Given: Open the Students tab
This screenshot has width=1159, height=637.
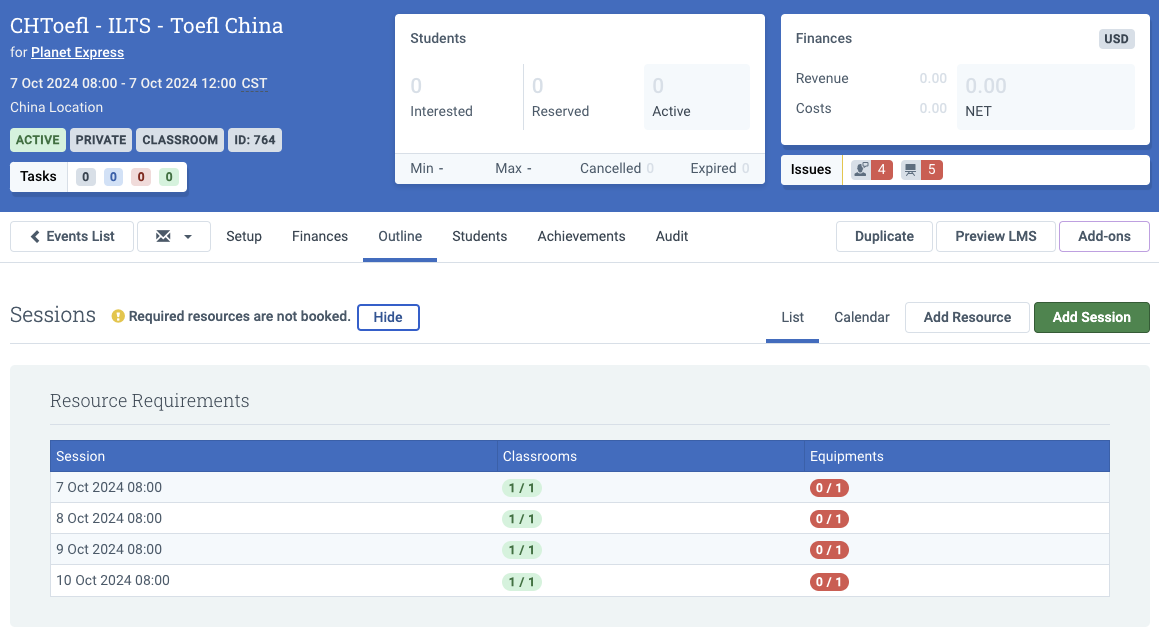Looking at the screenshot, I should pos(480,236).
